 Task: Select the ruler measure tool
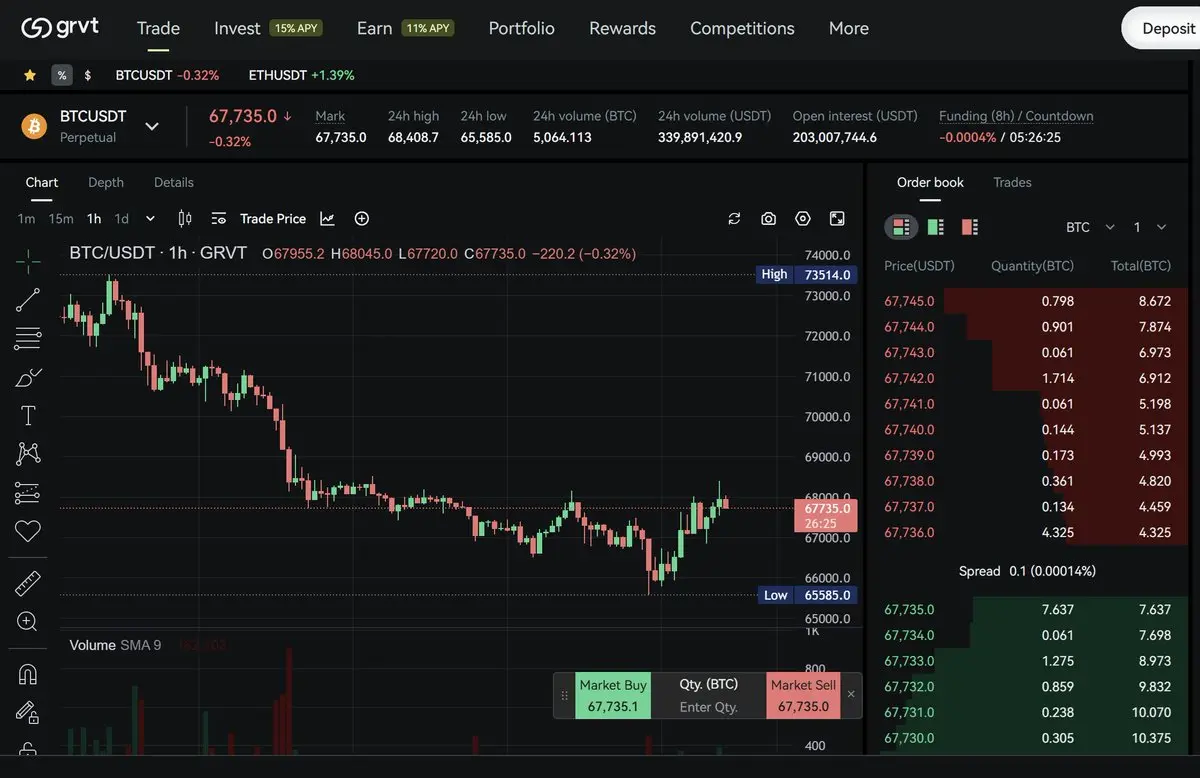coord(28,583)
